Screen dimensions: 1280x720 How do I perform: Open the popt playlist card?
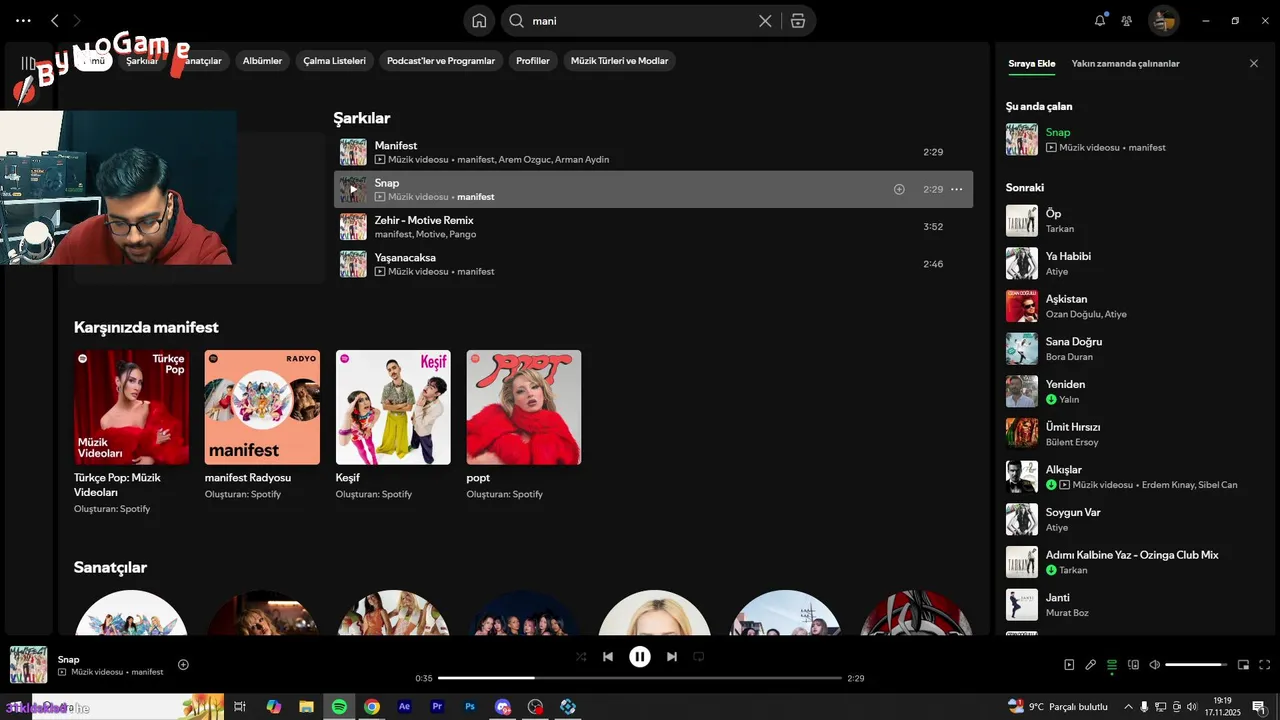[524, 425]
